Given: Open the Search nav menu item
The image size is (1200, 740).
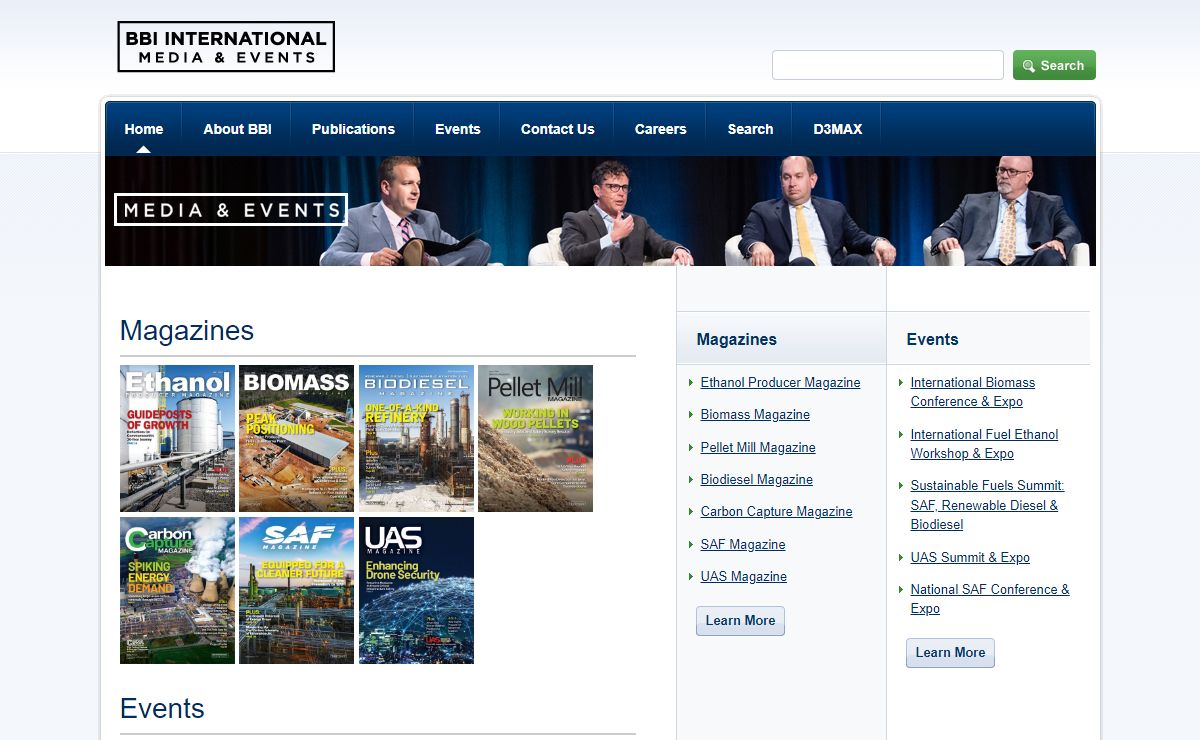Looking at the screenshot, I should coord(750,129).
